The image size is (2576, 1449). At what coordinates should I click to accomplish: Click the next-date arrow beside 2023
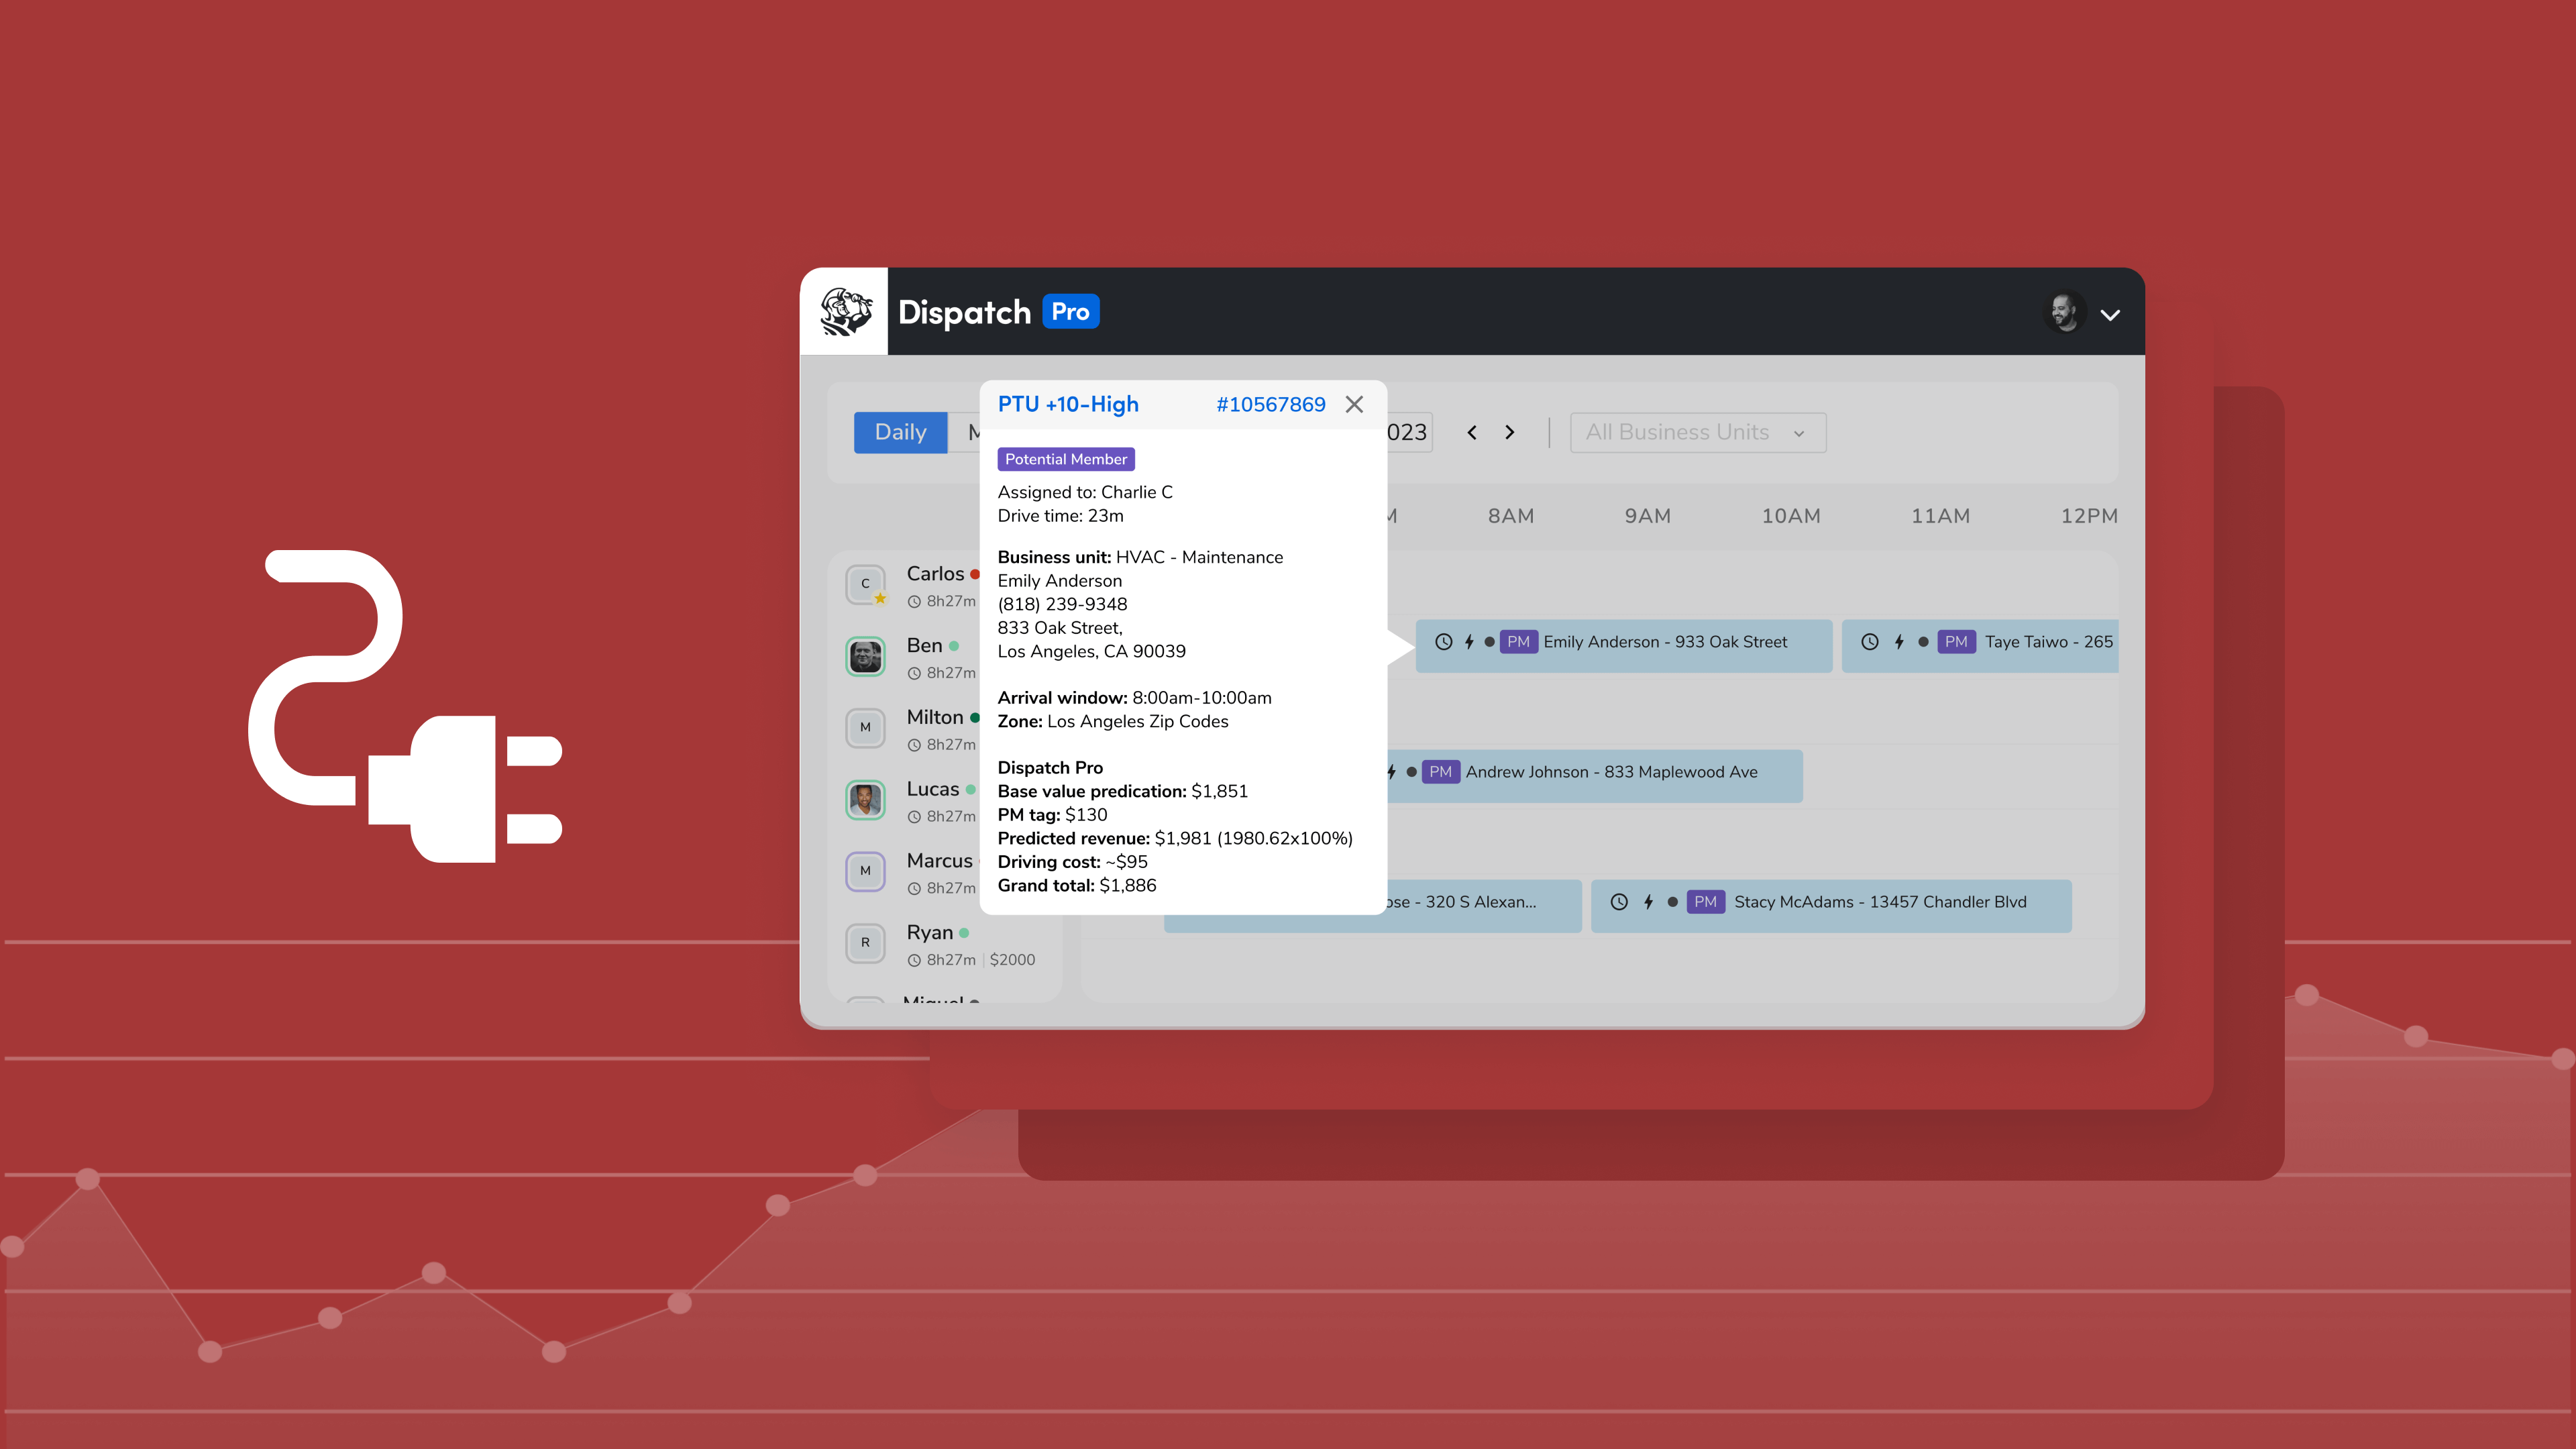(1510, 432)
